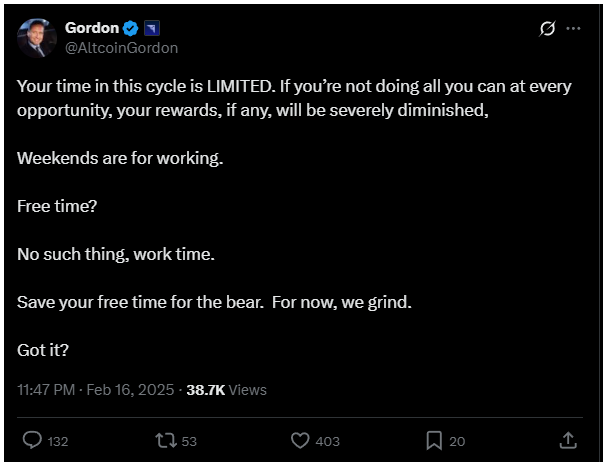Repost using the retweet arrows icon

(166, 440)
